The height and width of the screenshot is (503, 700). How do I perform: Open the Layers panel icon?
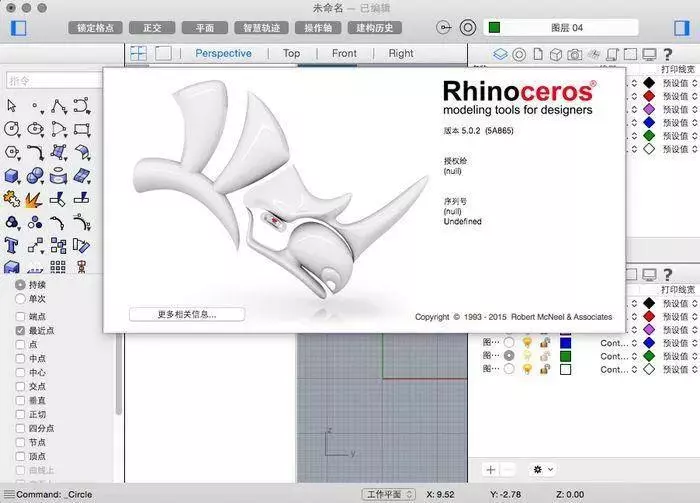(x=501, y=53)
